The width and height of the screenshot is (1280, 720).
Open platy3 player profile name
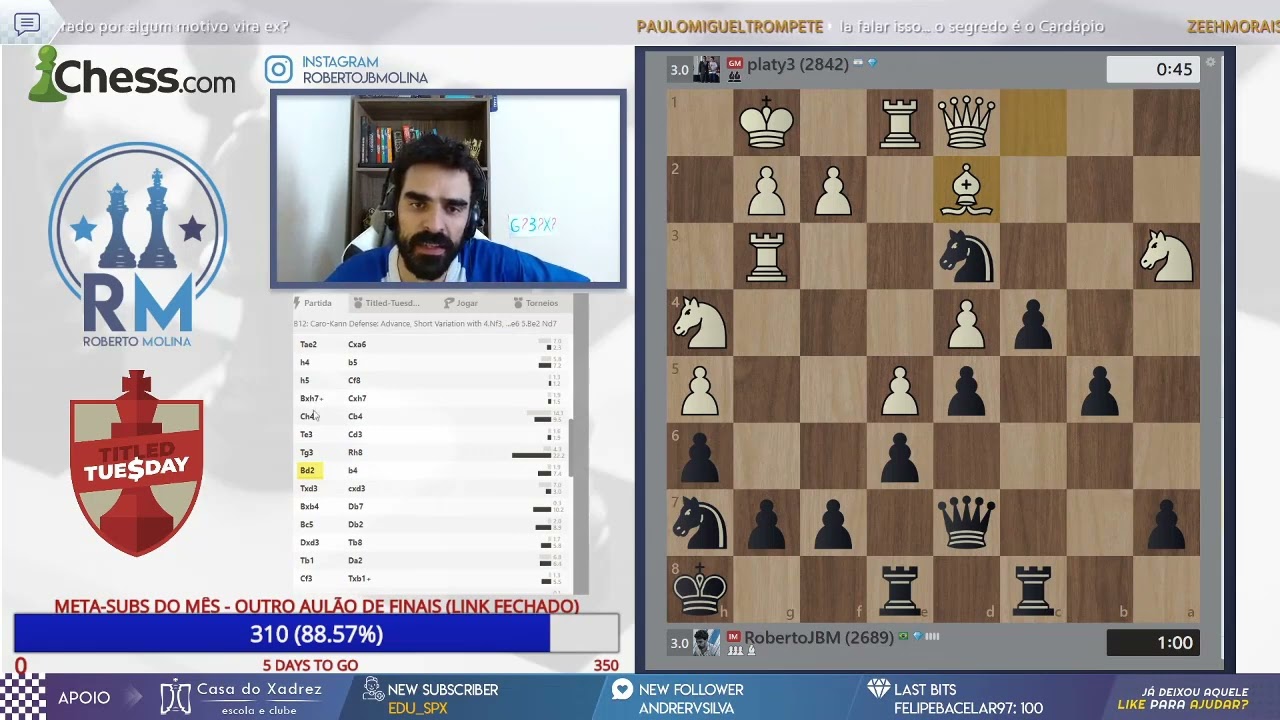coord(797,64)
